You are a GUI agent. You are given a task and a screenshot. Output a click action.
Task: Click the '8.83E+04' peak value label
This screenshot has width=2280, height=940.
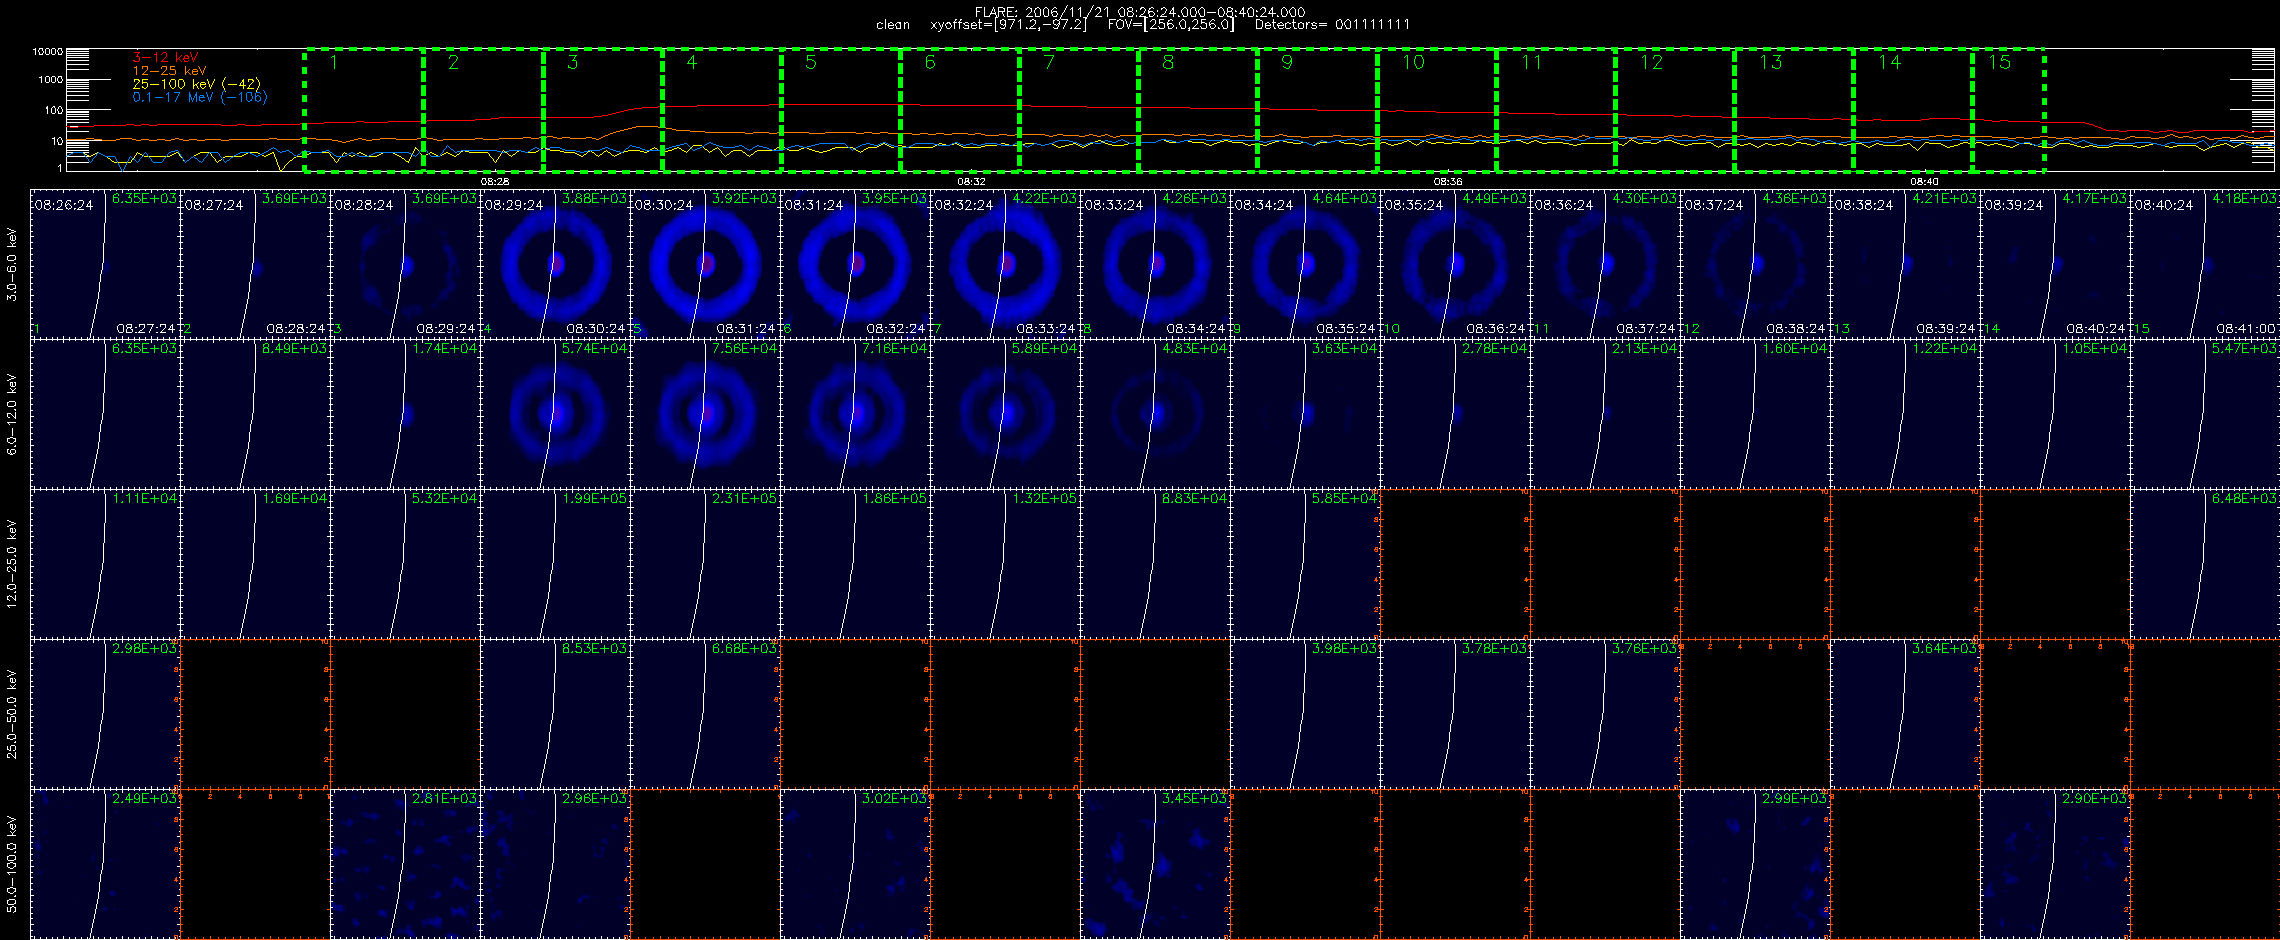[x=1194, y=499]
